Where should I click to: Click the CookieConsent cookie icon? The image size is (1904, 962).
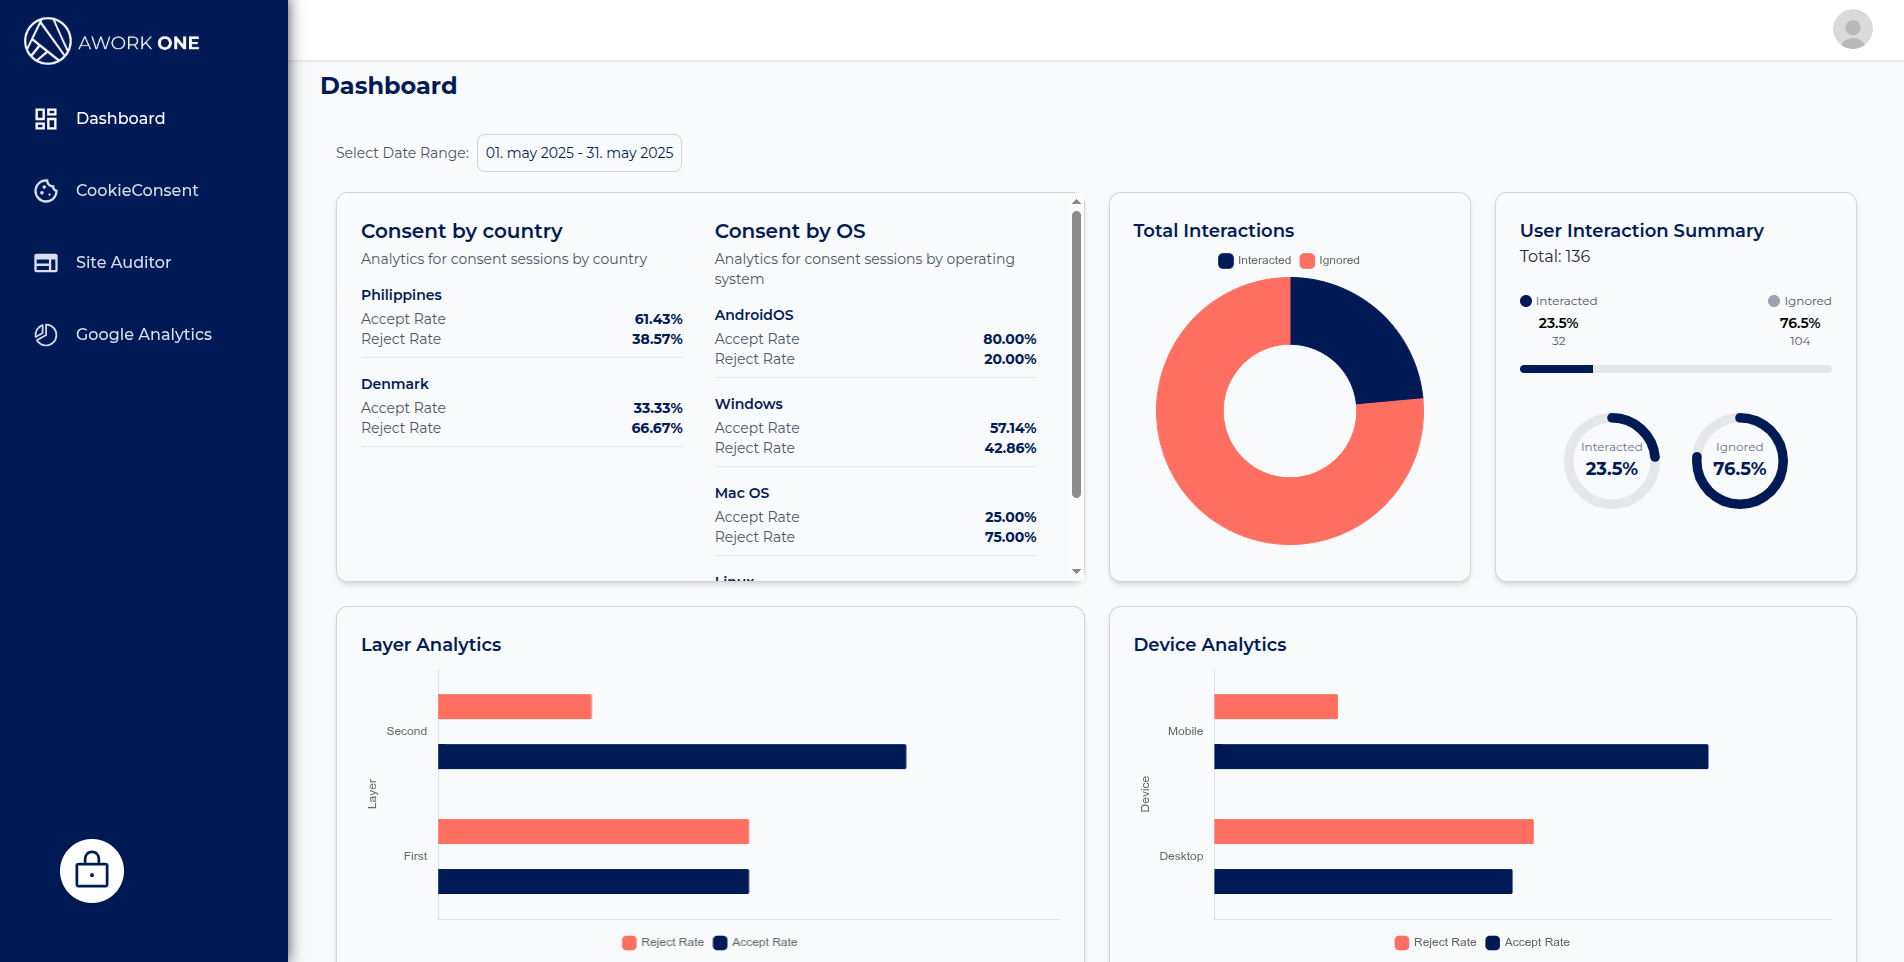[46, 191]
